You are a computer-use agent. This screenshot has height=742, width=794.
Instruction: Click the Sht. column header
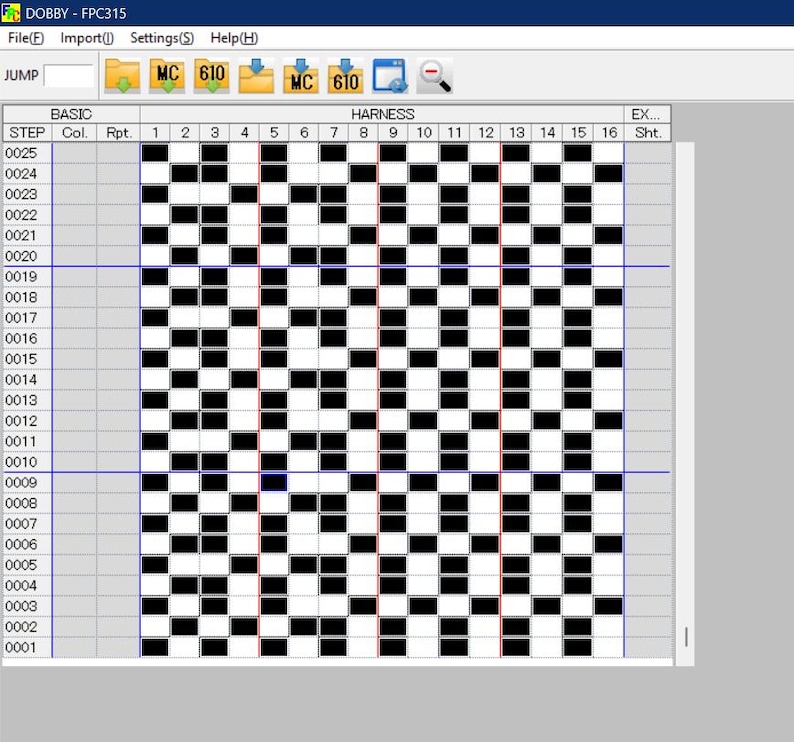tap(648, 133)
